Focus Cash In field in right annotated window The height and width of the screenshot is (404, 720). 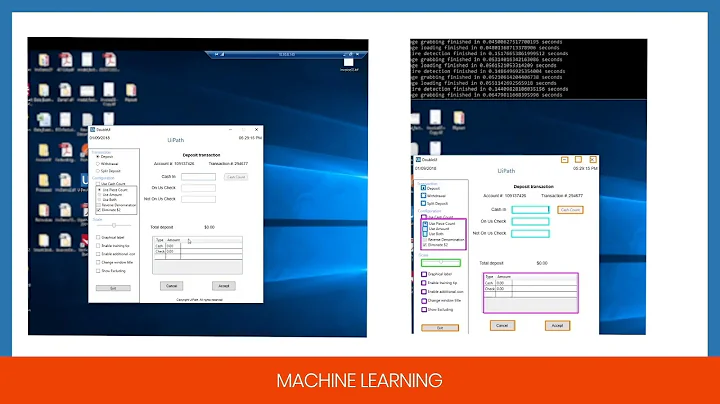coord(530,209)
